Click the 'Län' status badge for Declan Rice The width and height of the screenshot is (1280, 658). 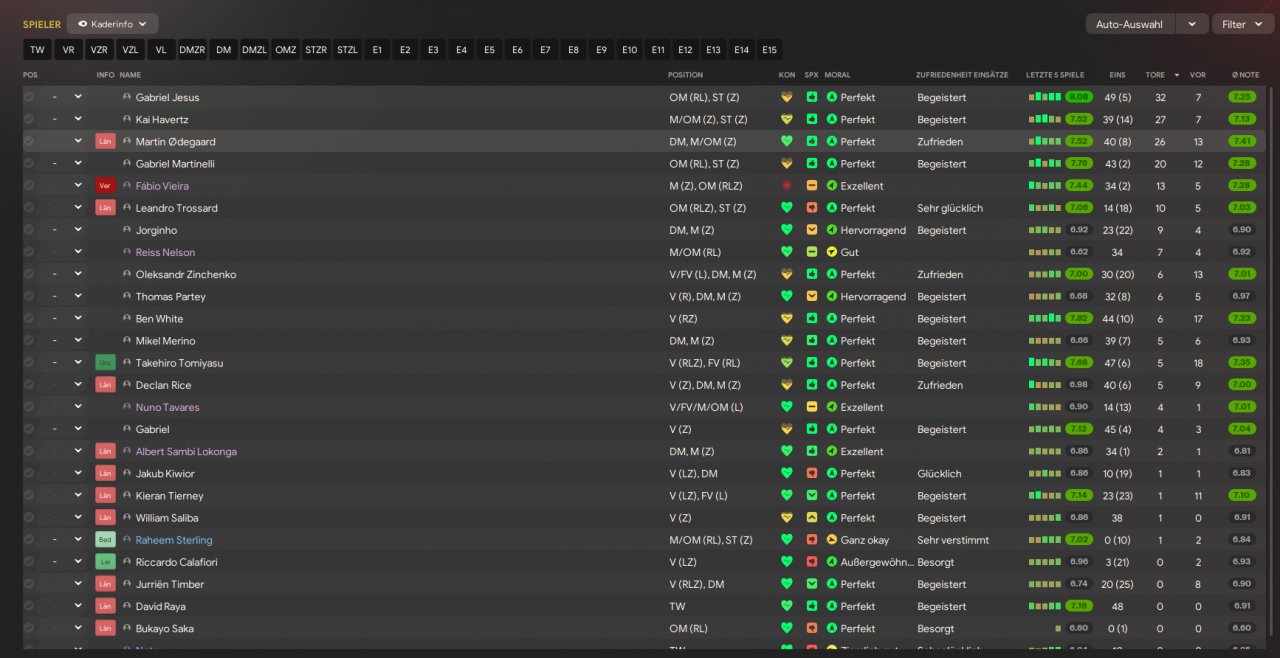tap(105, 385)
